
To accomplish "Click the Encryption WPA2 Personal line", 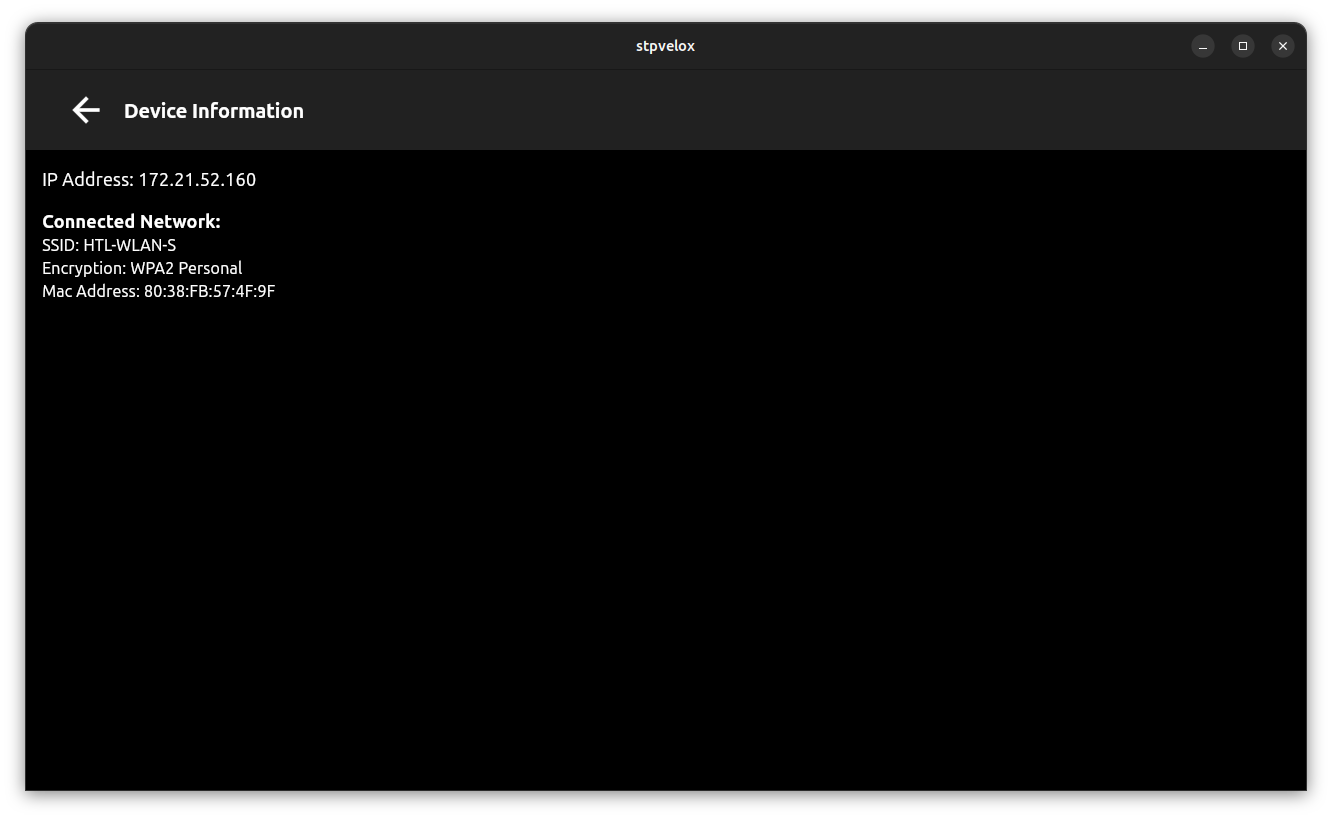I will click(x=141, y=268).
